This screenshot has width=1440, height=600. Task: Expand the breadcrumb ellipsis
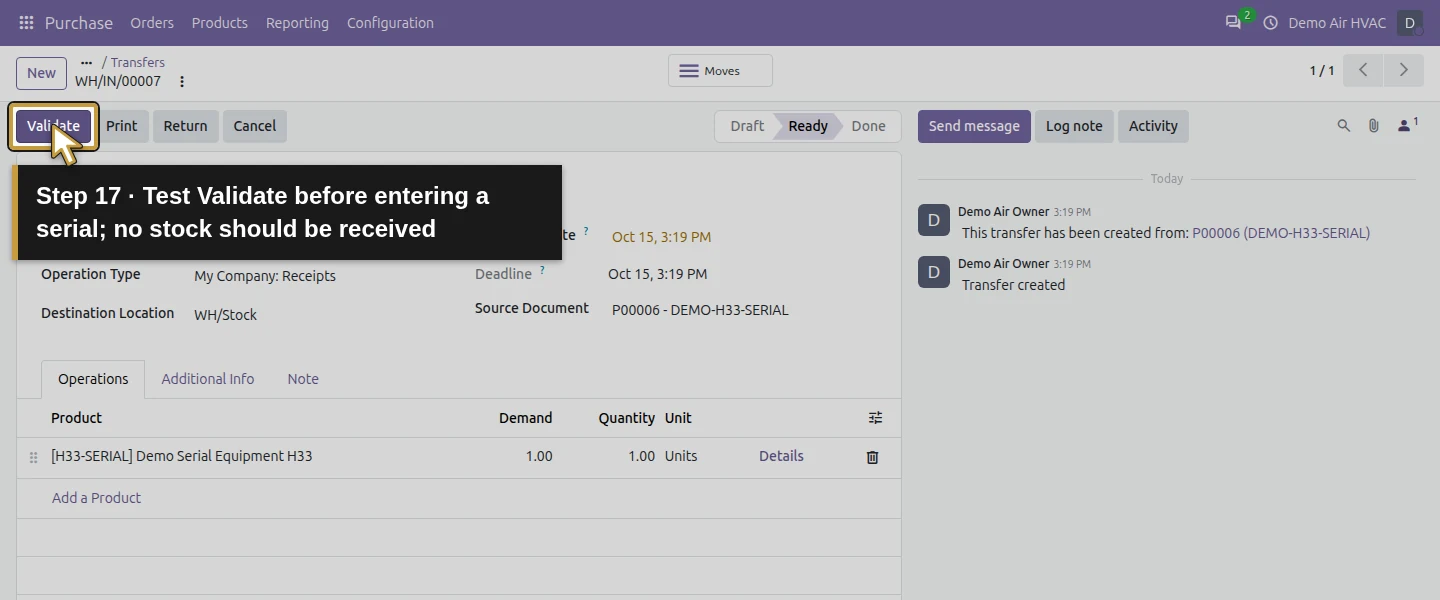[x=86, y=62]
